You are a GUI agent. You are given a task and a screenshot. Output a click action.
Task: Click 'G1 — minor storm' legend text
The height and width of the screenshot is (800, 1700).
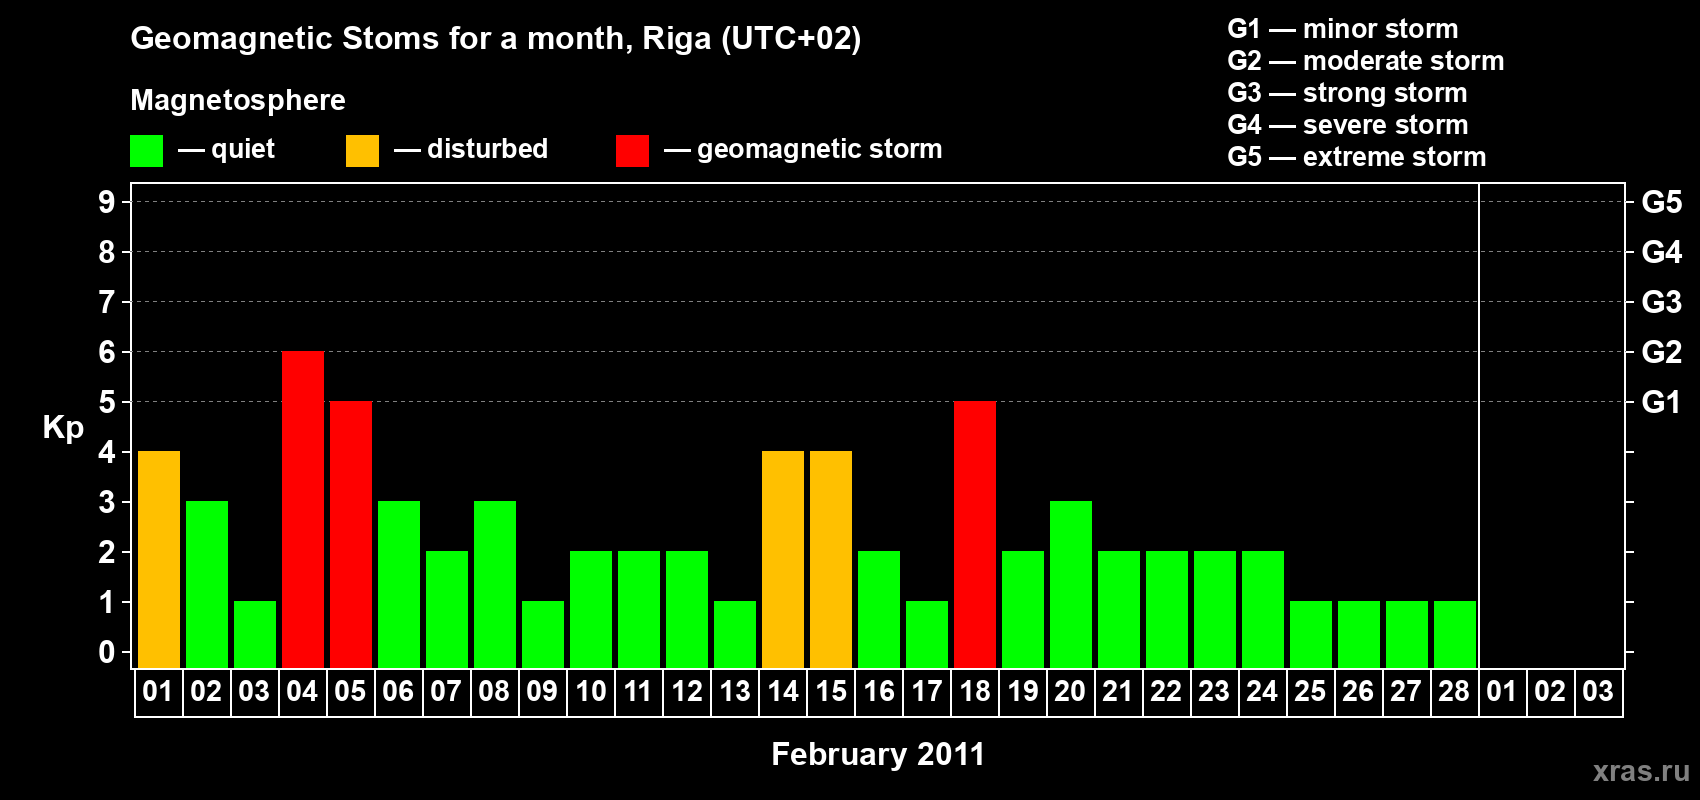1343,29
